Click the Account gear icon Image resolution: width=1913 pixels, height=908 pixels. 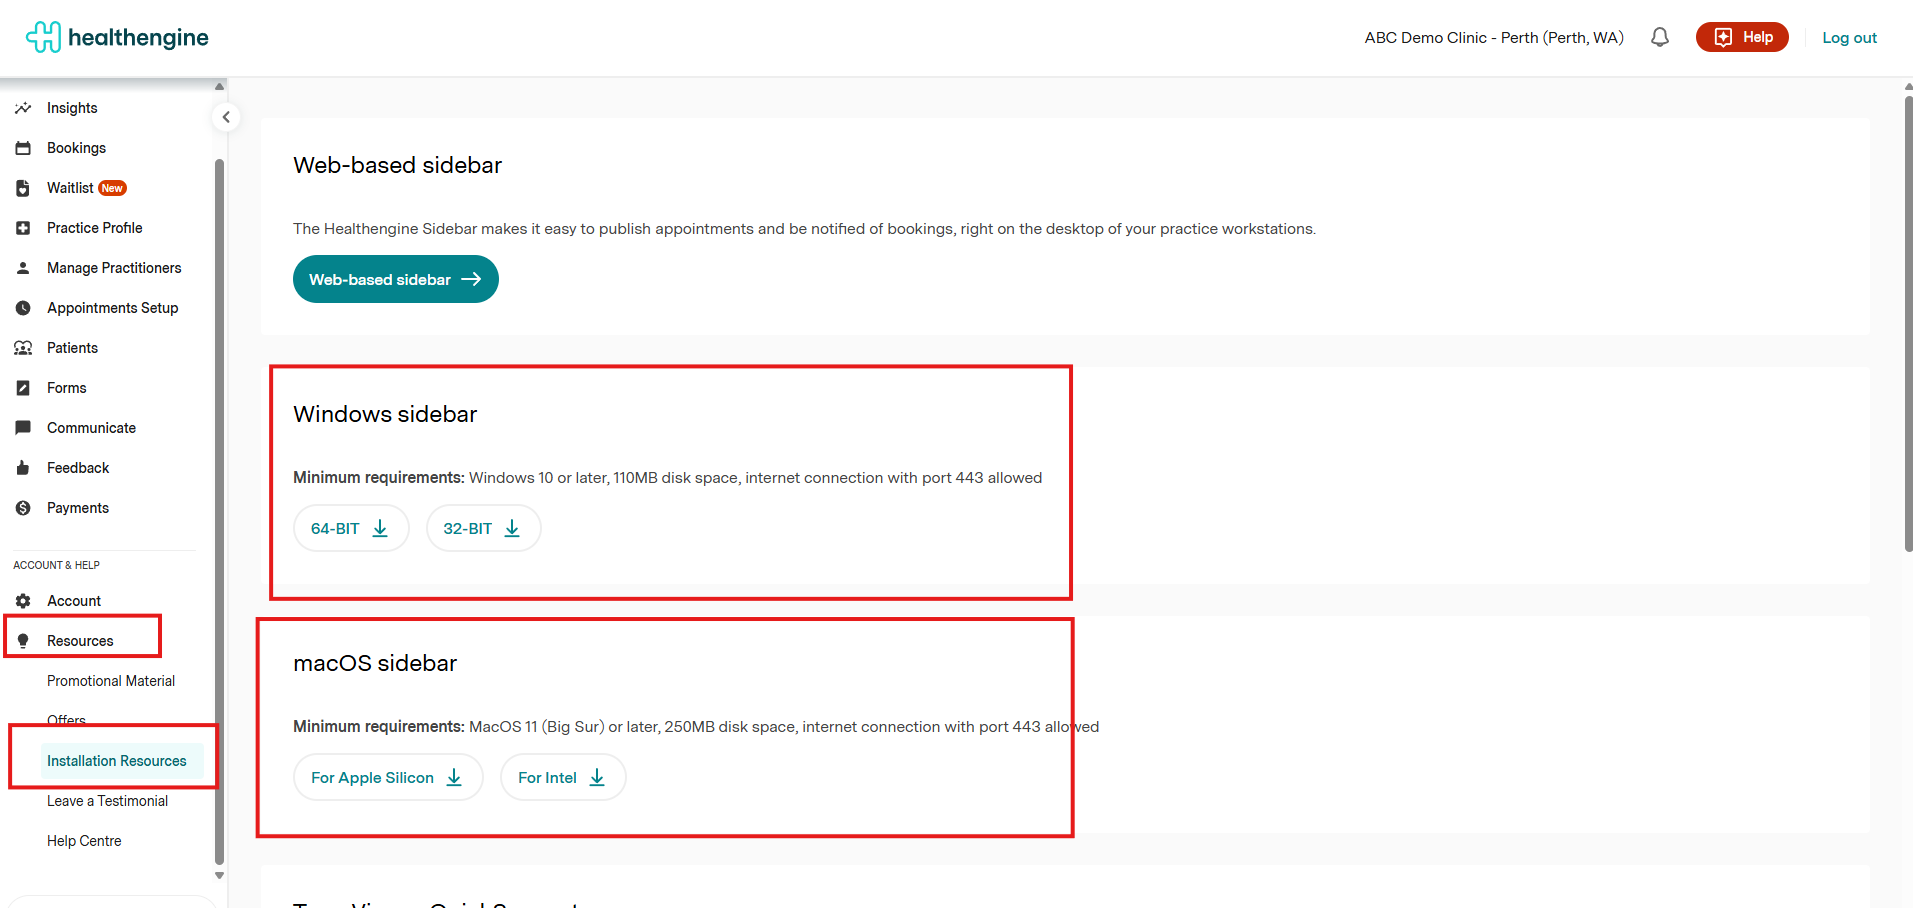(x=23, y=601)
